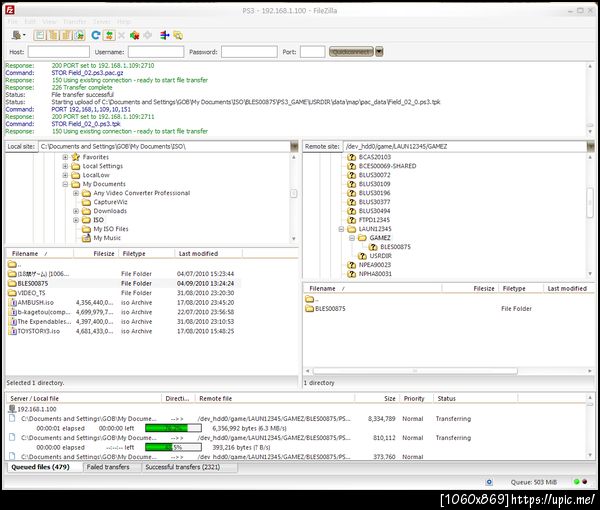
Task: Open the Site Manager toolbar icon
Action: [16, 35]
